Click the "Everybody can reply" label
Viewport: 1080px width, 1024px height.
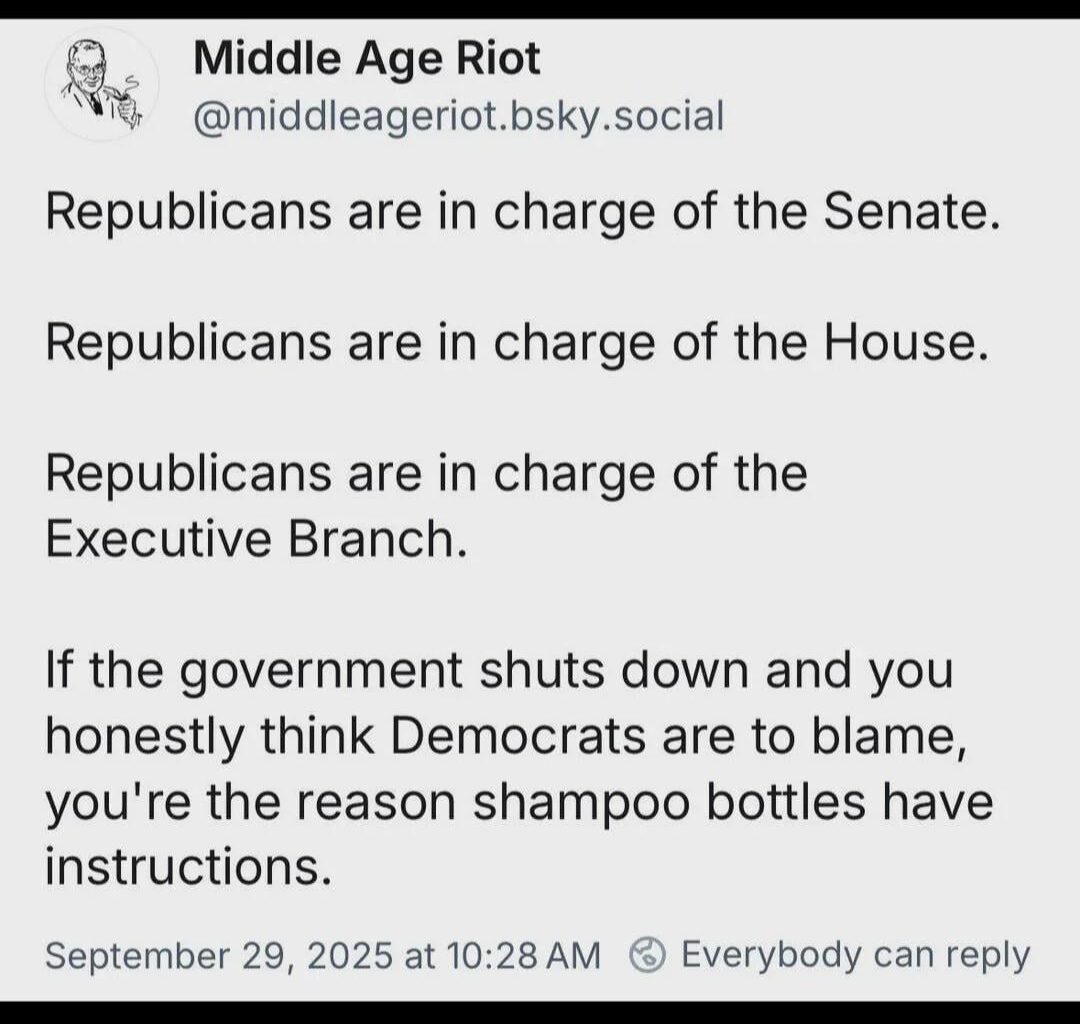click(855, 955)
